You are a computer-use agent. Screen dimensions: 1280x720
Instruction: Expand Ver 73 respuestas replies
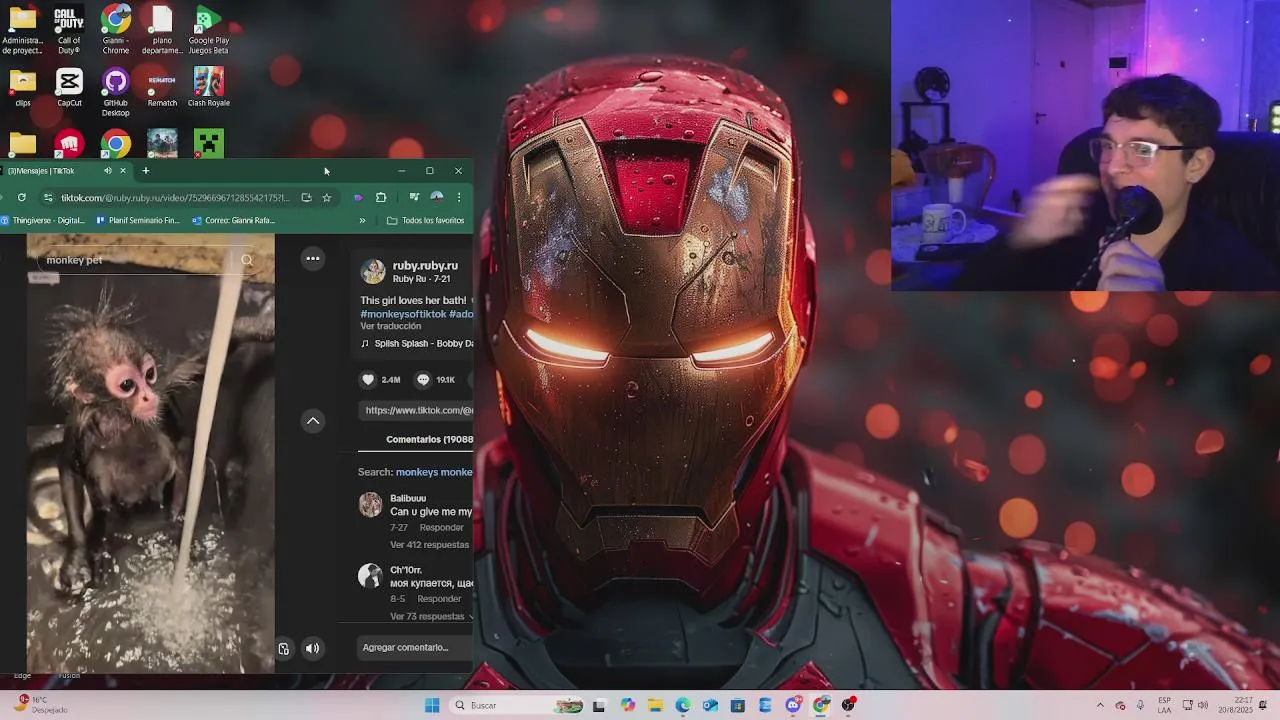[428, 616]
